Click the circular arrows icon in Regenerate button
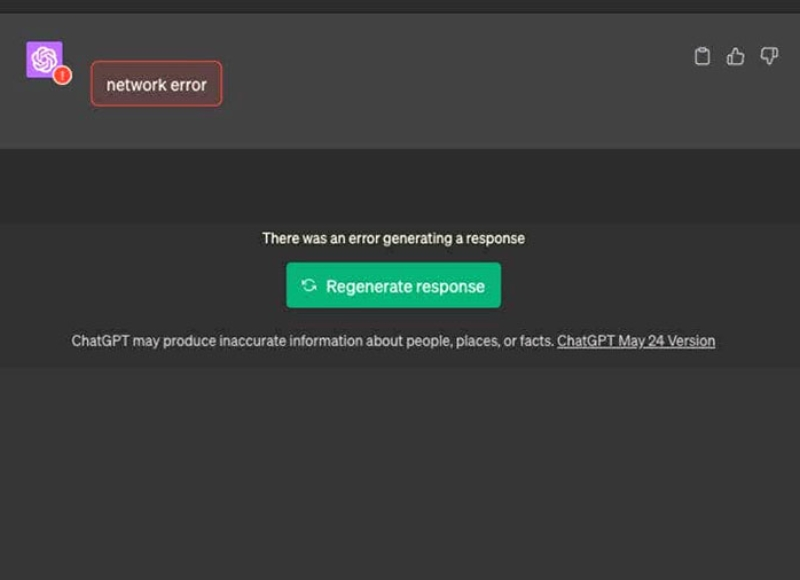The height and width of the screenshot is (580, 800). [x=309, y=286]
